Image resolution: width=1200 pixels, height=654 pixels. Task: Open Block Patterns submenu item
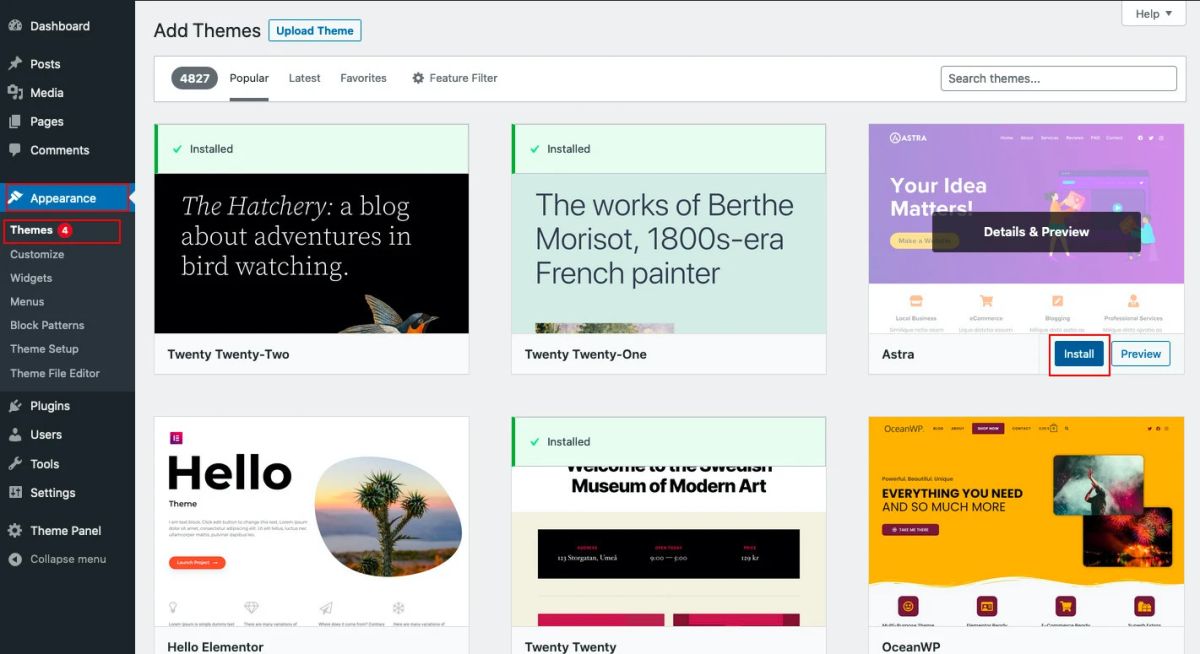click(47, 325)
